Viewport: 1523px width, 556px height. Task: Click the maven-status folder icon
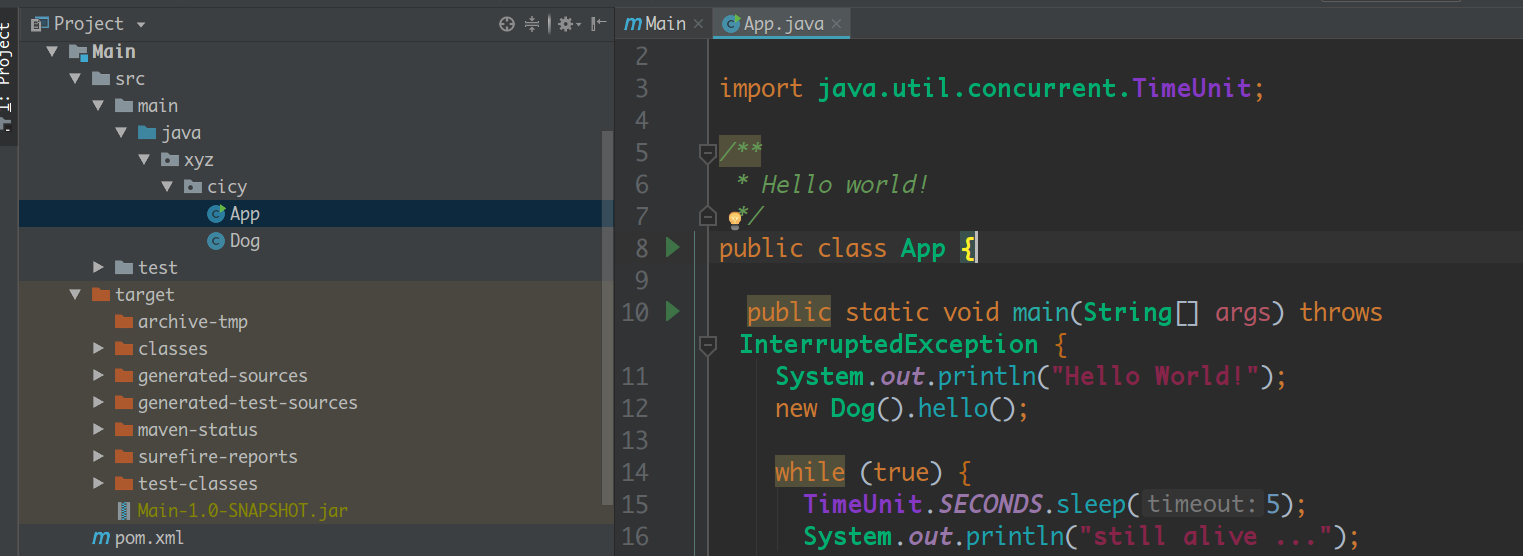pos(124,429)
